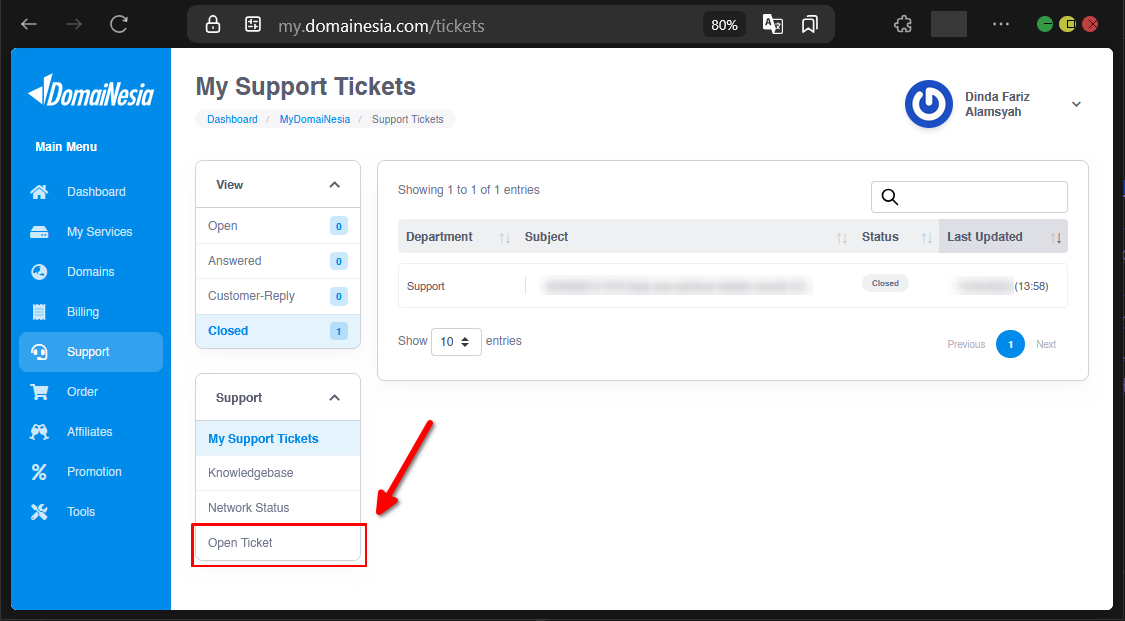This screenshot has height=621, width=1125.
Task: Filter tickets by Closed status
Action: point(278,331)
